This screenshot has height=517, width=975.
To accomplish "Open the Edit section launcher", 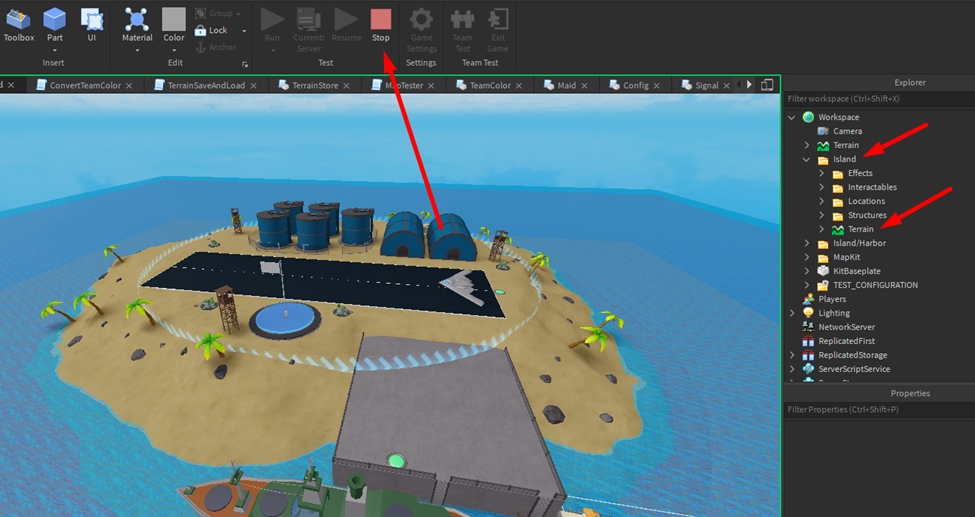I will 244,64.
